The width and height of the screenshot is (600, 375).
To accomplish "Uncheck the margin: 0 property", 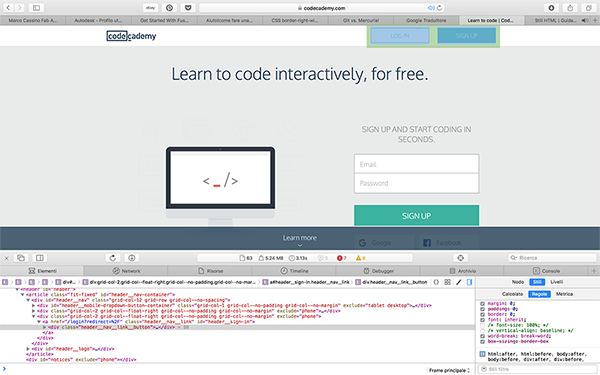I will pyautogui.click(x=482, y=303).
